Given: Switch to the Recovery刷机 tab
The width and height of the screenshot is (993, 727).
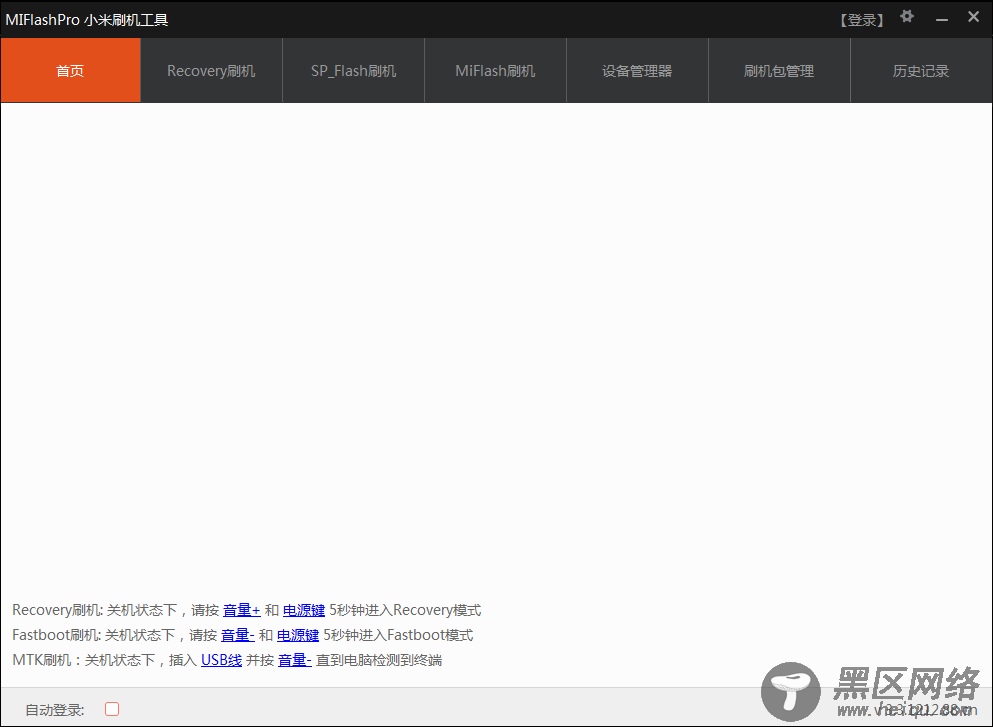Looking at the screenshot, I should coord(212,70).
